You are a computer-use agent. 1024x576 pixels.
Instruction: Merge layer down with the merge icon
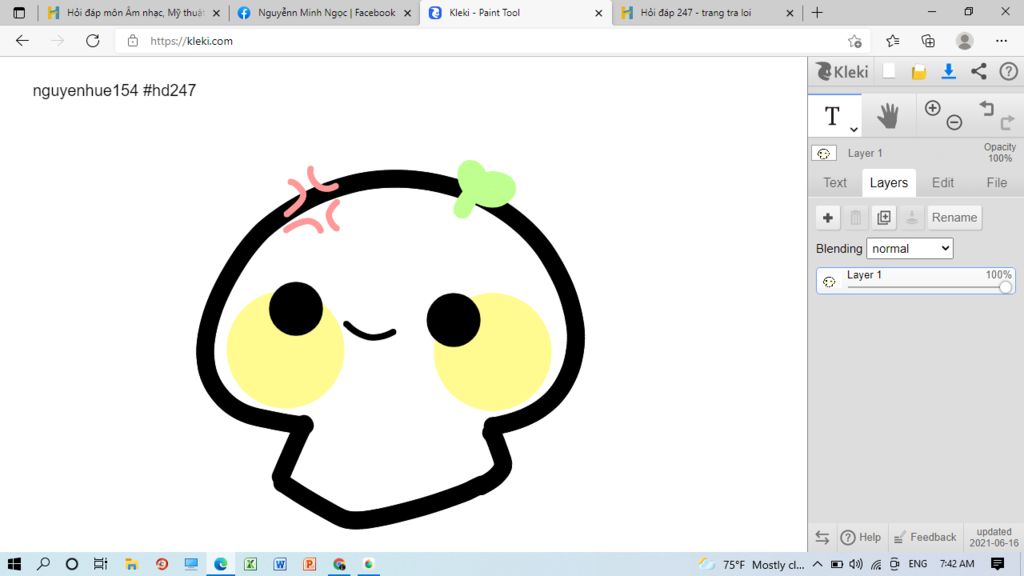pyautogui.click(x=912, y=217)
